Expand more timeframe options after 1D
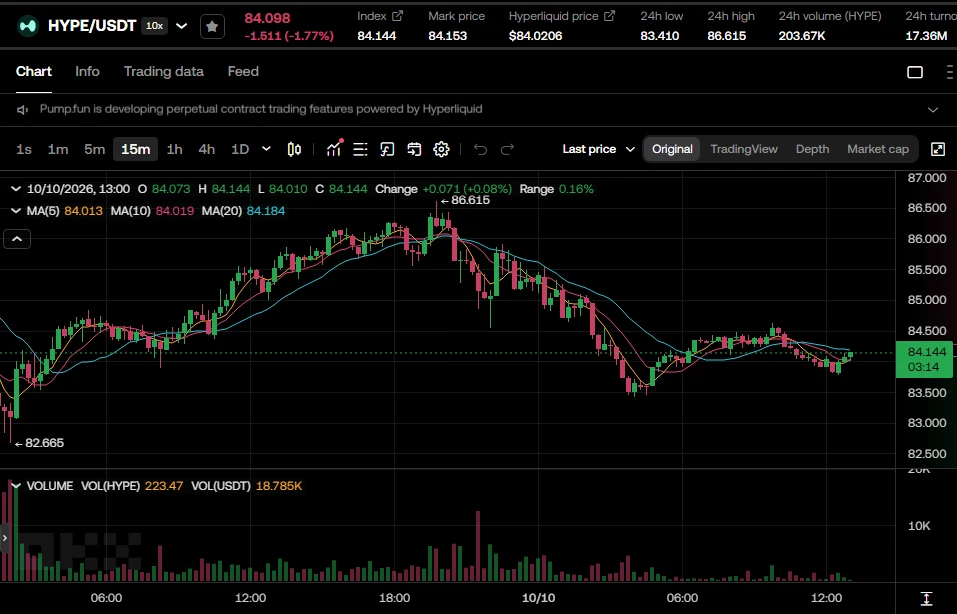This screenshot has height=614, width=957. (x=266, y=149)
